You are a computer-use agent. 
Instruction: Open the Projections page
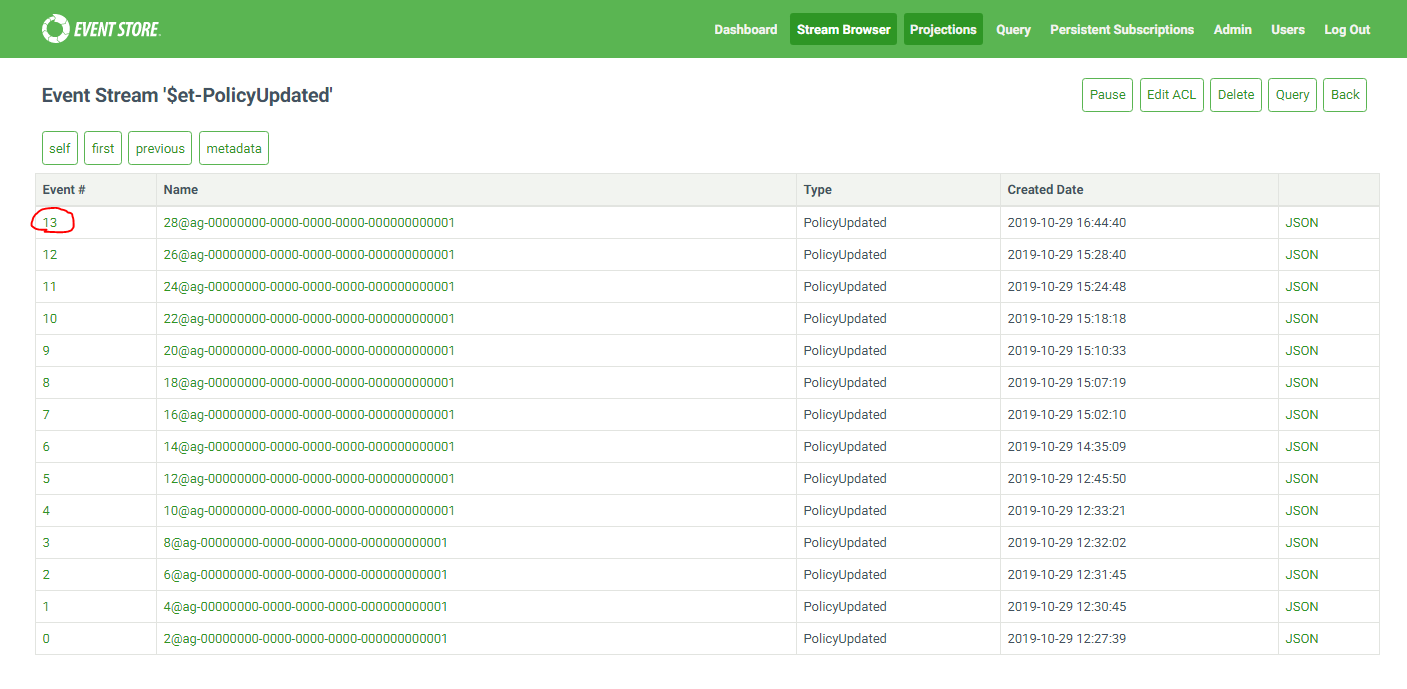tap(943, 29)
